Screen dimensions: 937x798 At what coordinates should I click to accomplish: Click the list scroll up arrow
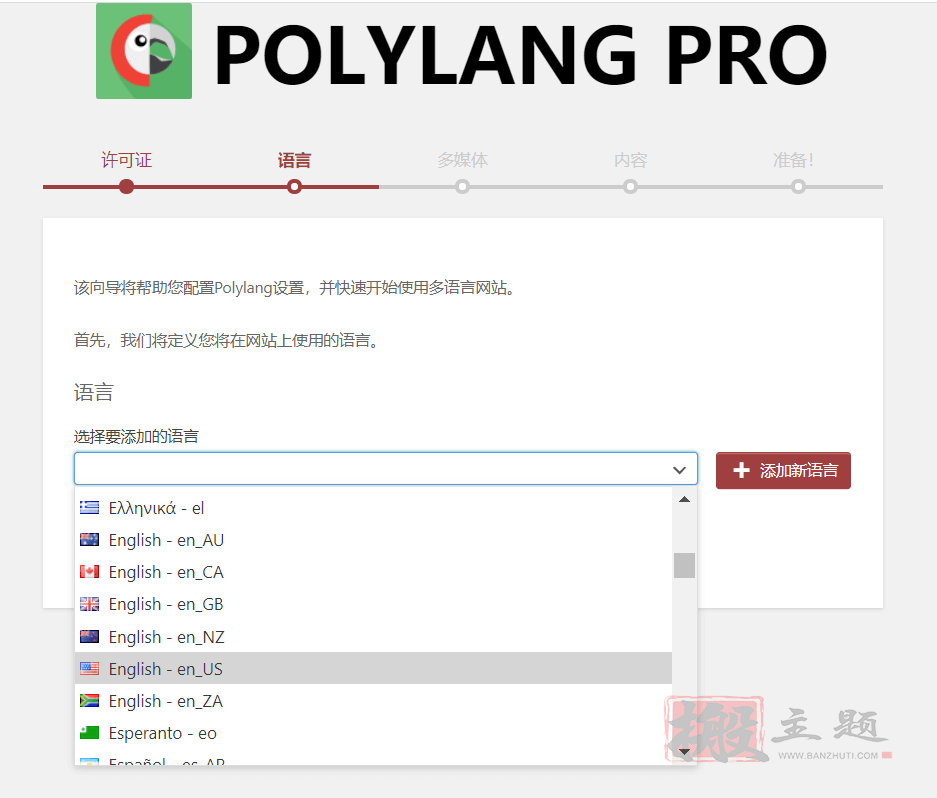(x=685, y=499)
